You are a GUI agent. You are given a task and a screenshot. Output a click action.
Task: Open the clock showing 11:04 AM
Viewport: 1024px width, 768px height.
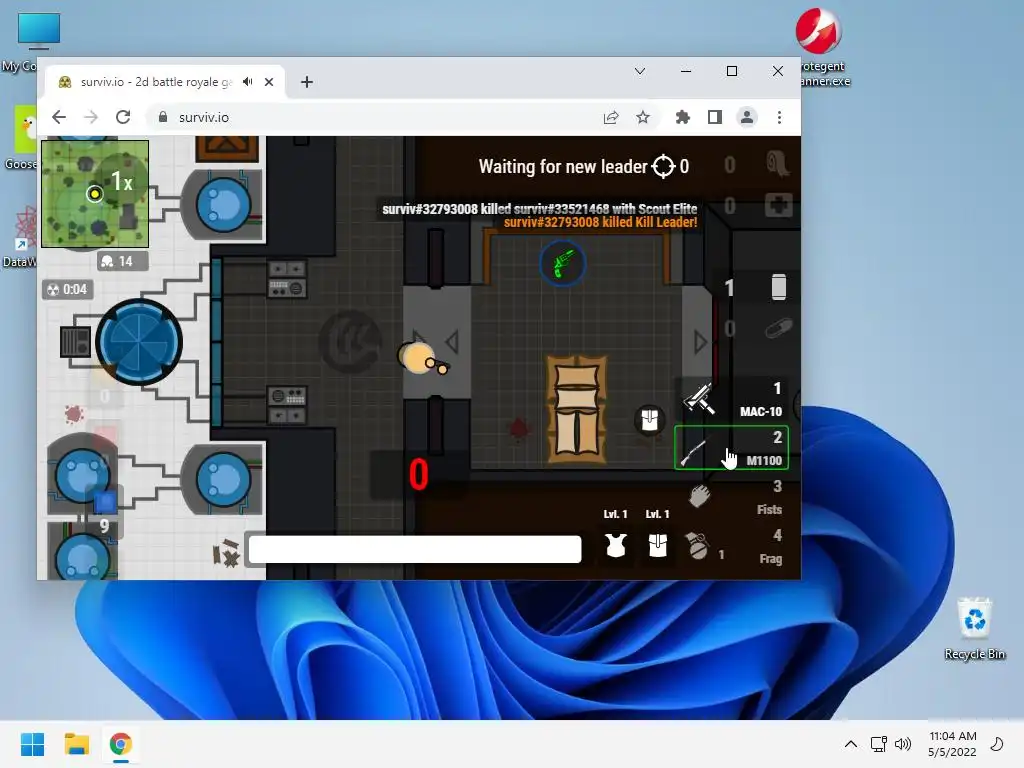(952, 744)
